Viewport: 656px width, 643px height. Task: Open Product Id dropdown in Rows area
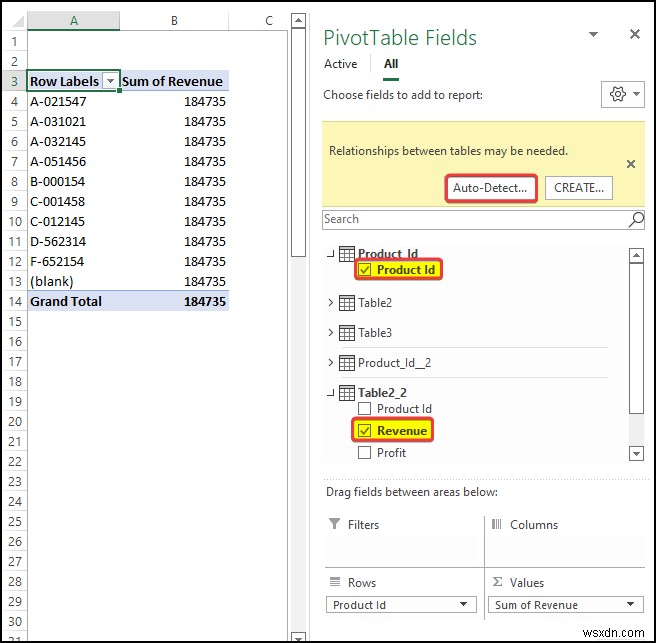click(x=463, y=604)
